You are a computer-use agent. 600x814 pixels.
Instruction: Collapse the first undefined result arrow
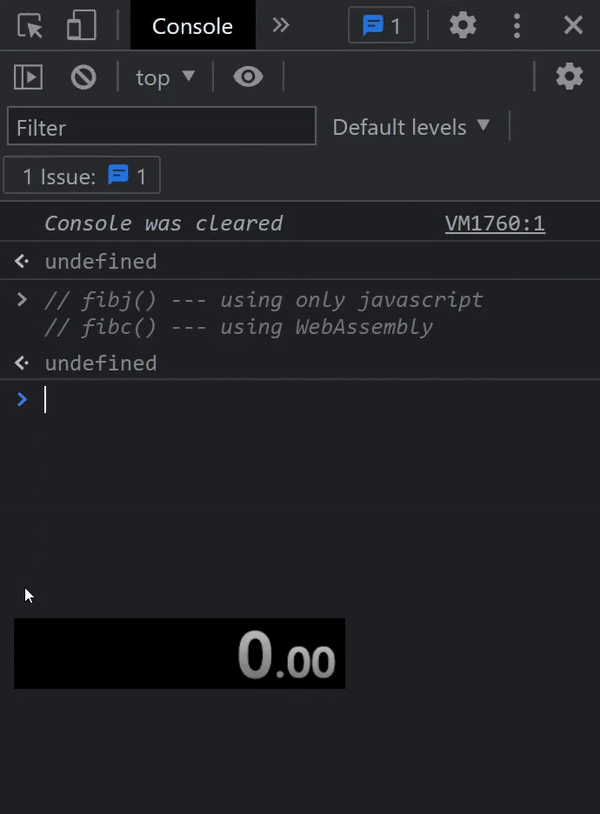[x=21, y=260]
